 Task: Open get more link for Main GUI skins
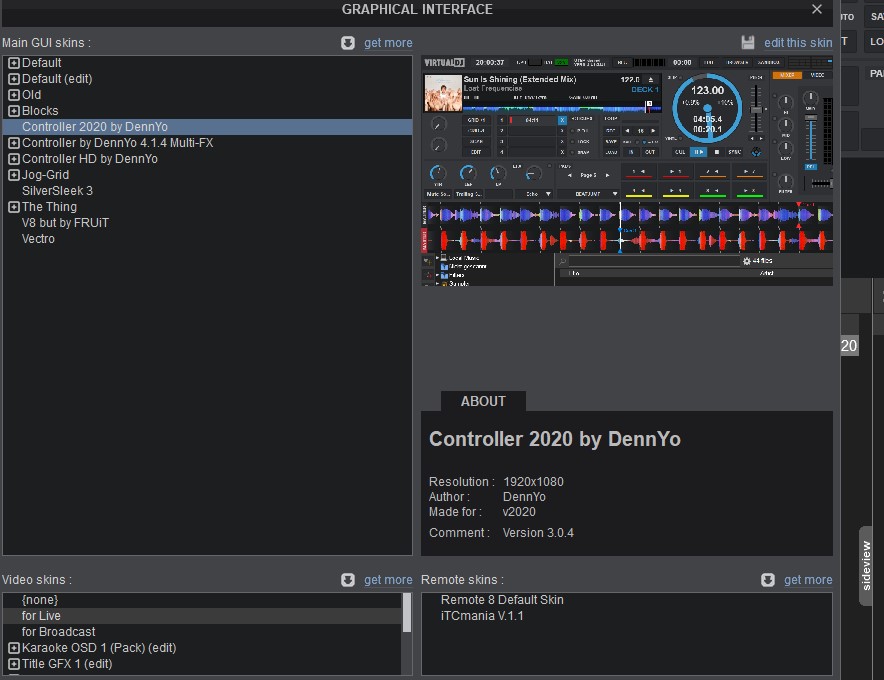388,43
